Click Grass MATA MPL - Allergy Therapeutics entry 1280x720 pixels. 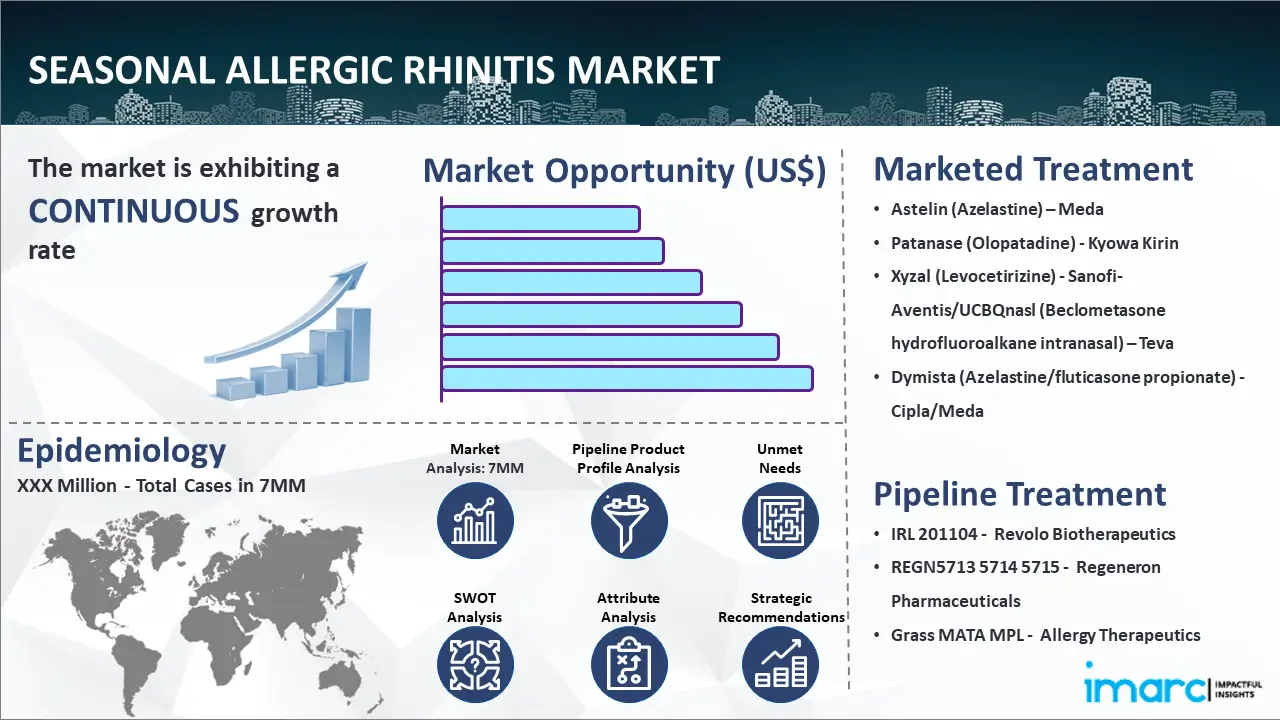[1045, 635]
